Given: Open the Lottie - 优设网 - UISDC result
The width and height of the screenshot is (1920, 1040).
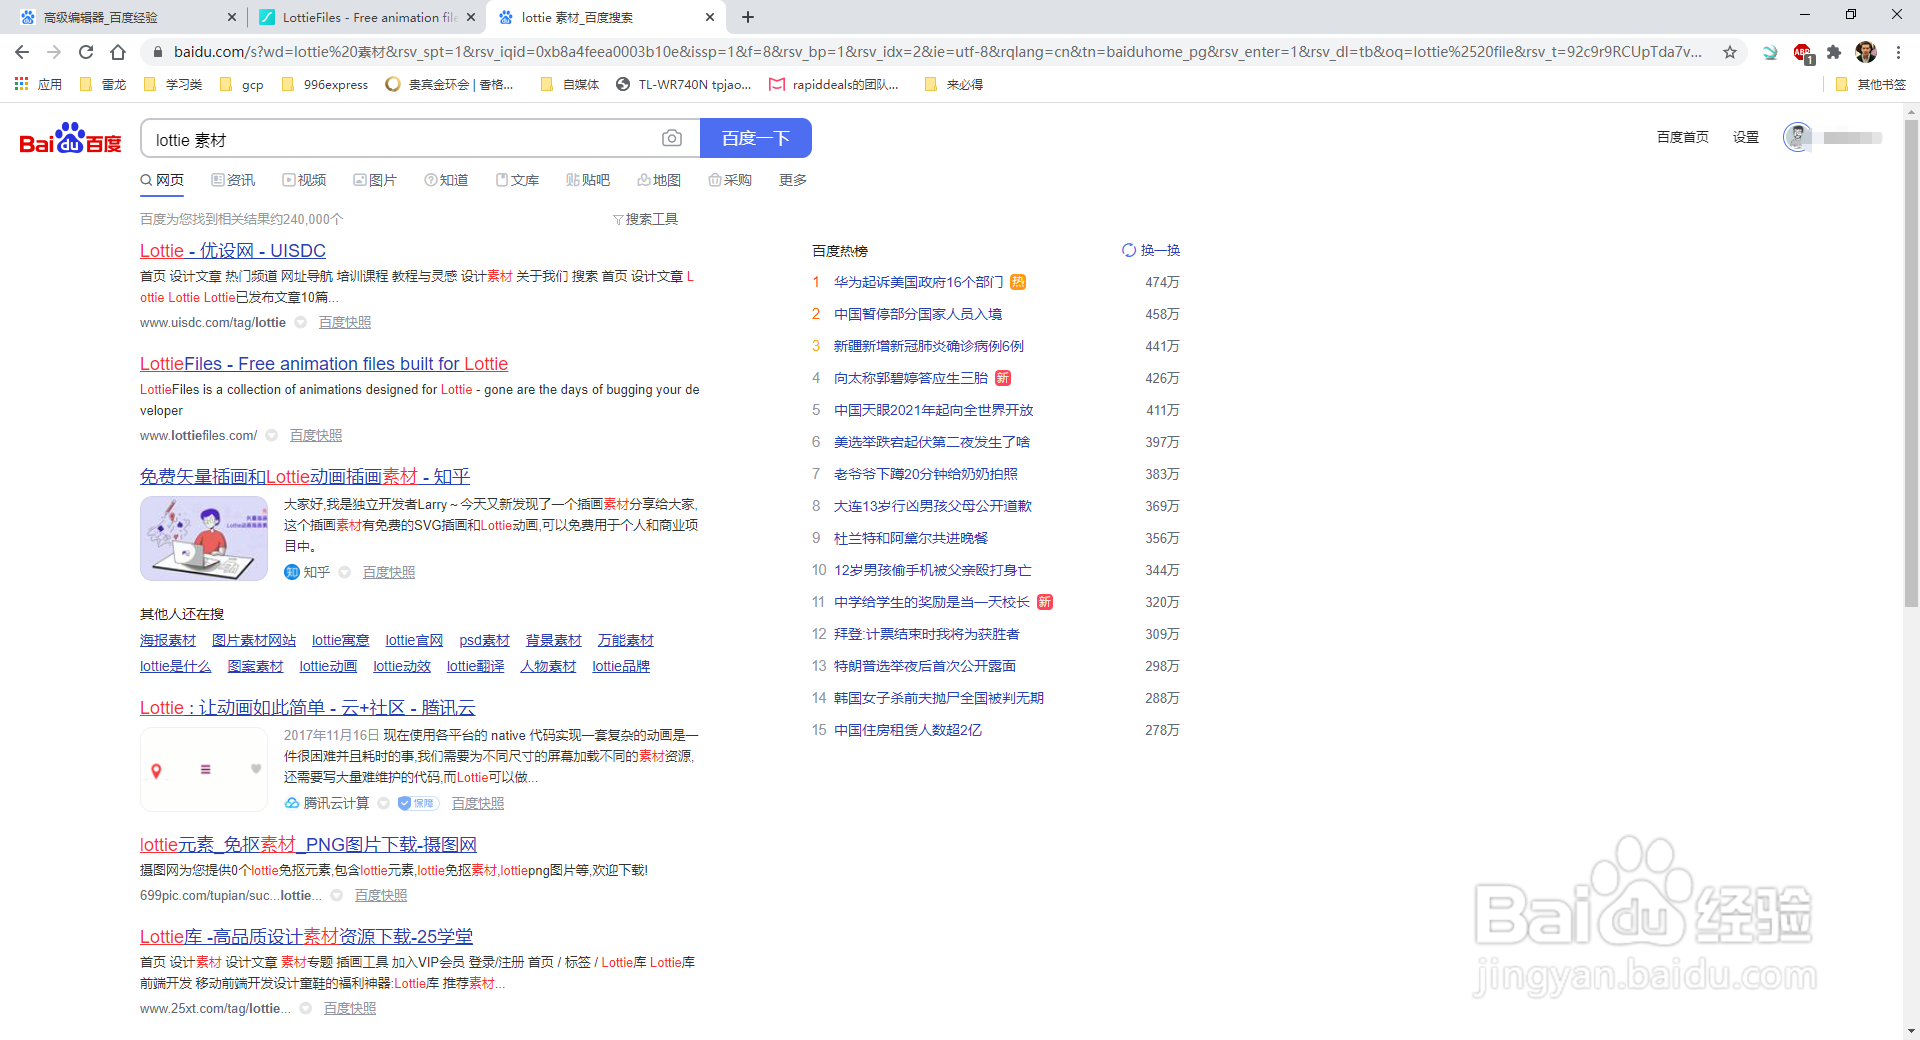Looking at the screenshot, I should pos(233,251).
